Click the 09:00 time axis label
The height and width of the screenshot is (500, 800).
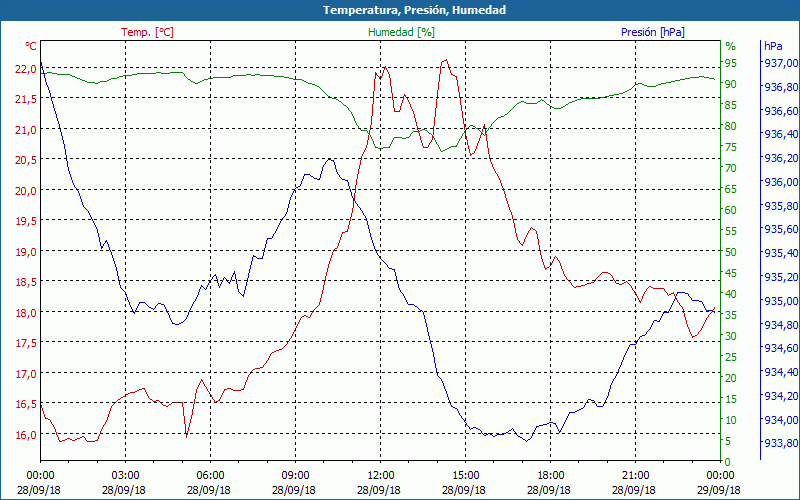tap(295, 477)
